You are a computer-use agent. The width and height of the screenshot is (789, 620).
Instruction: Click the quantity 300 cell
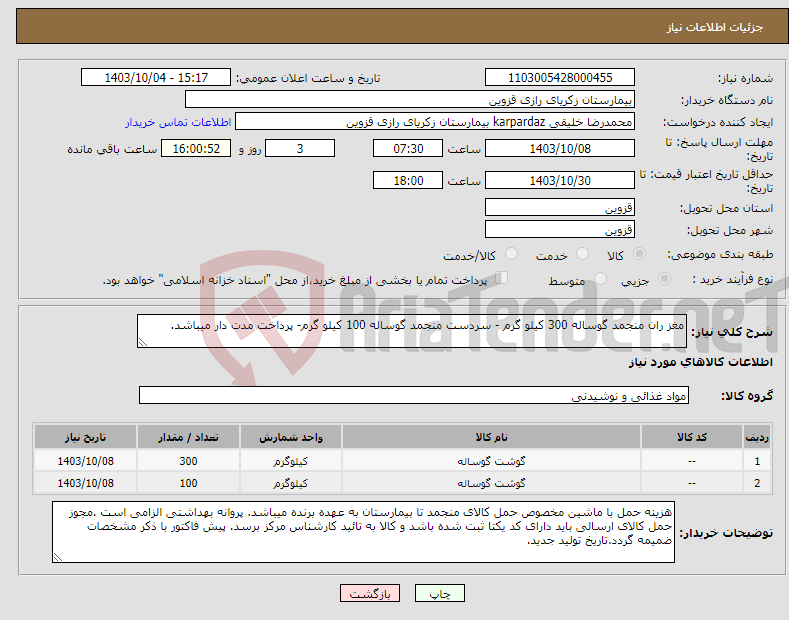coord(188,461)
